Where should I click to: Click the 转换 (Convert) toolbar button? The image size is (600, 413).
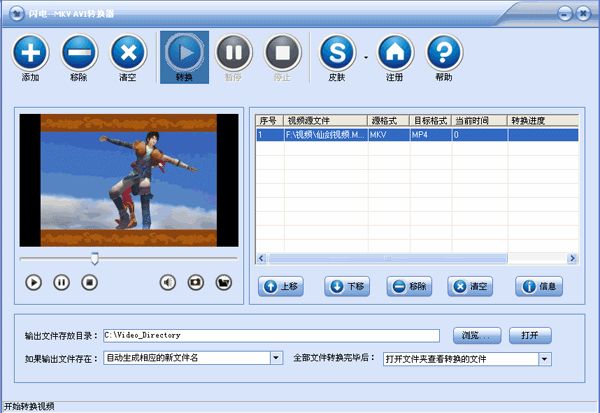click(184, 51)
